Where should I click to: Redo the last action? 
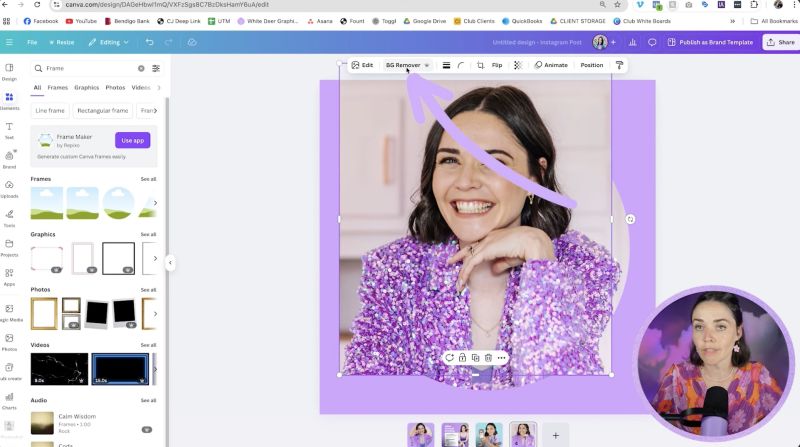[168, 42]
